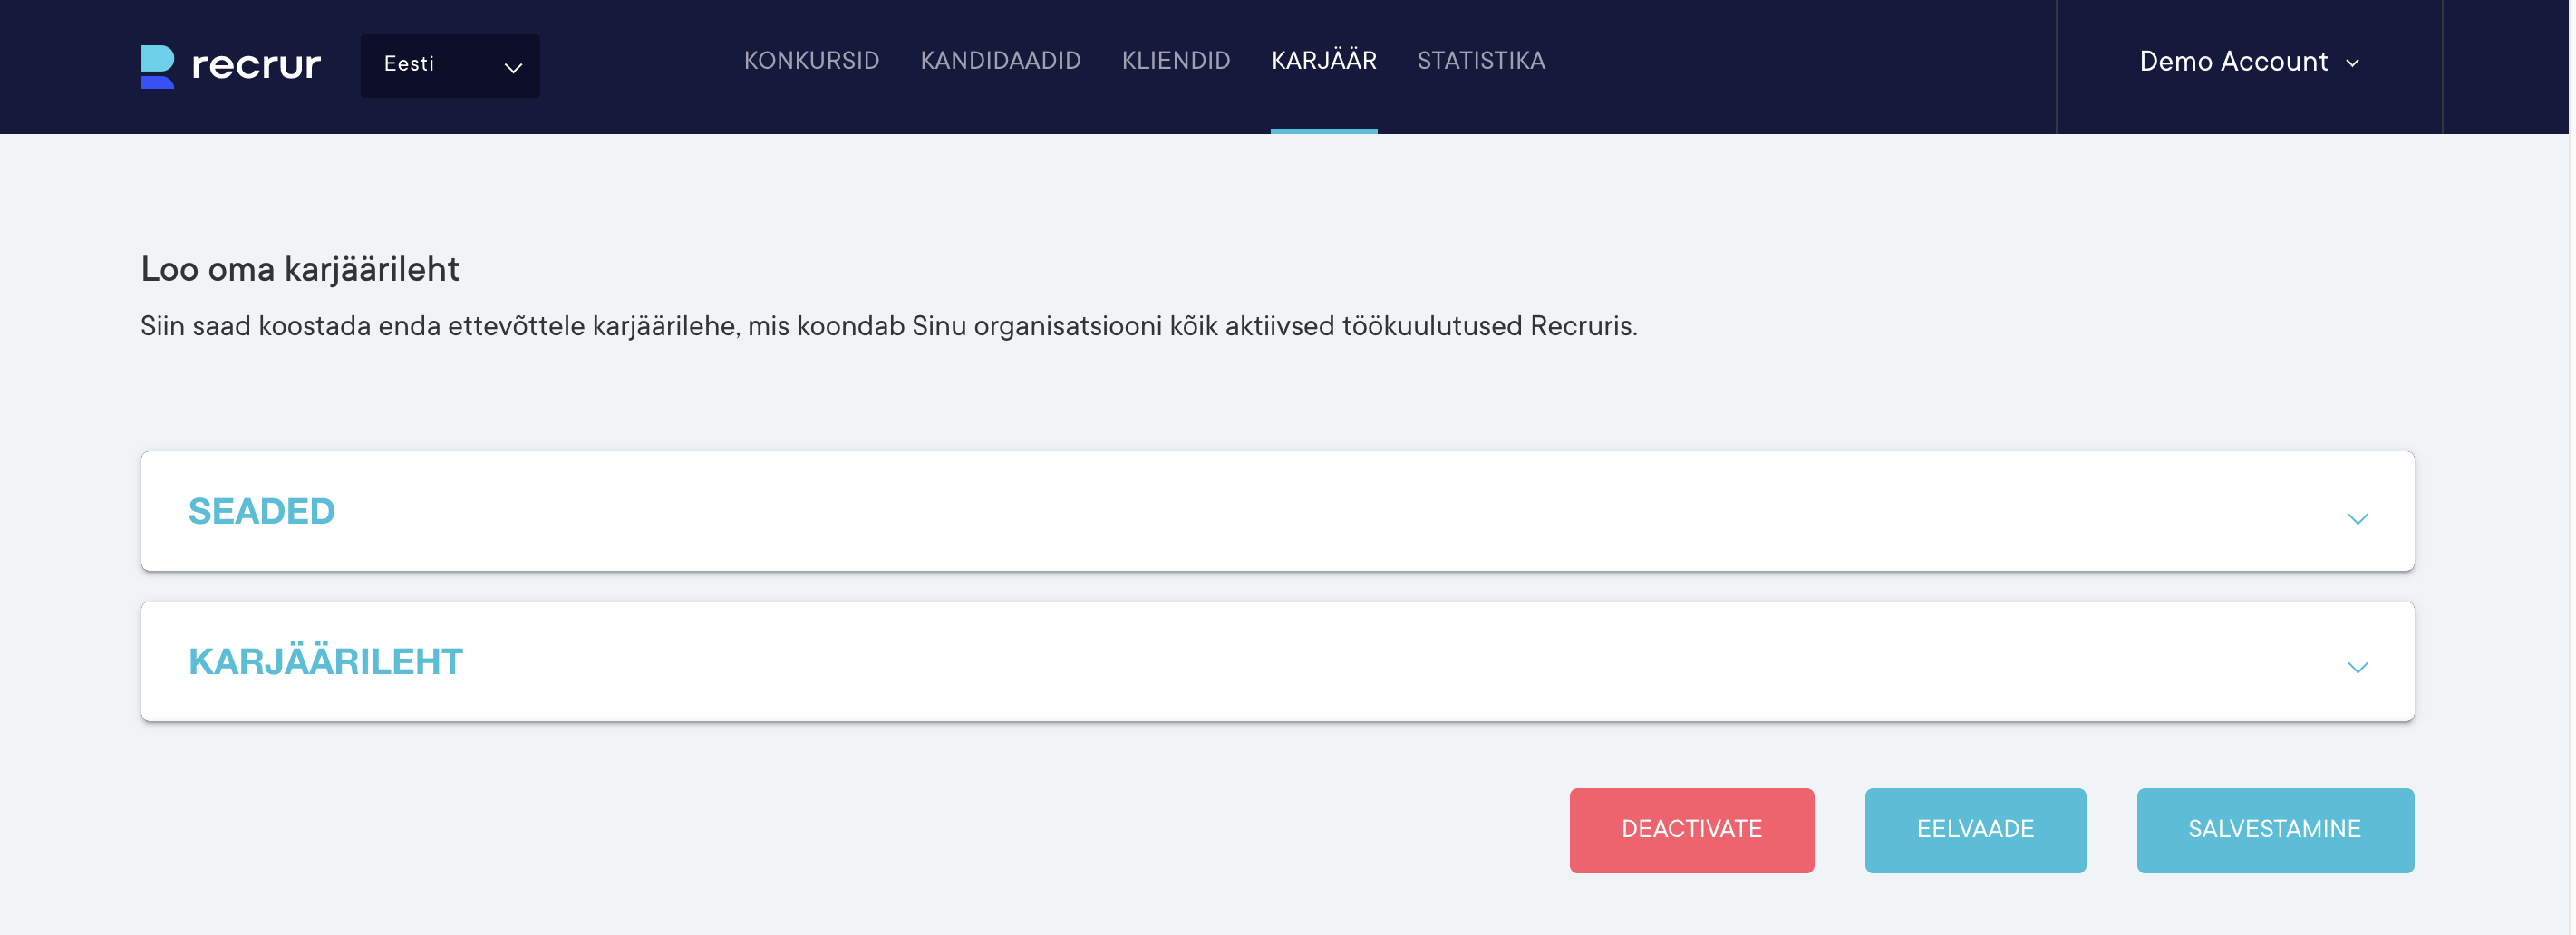Click the Karjäärileht panel chevron icon
The image size is (2576, 935).
[2357, 667]
